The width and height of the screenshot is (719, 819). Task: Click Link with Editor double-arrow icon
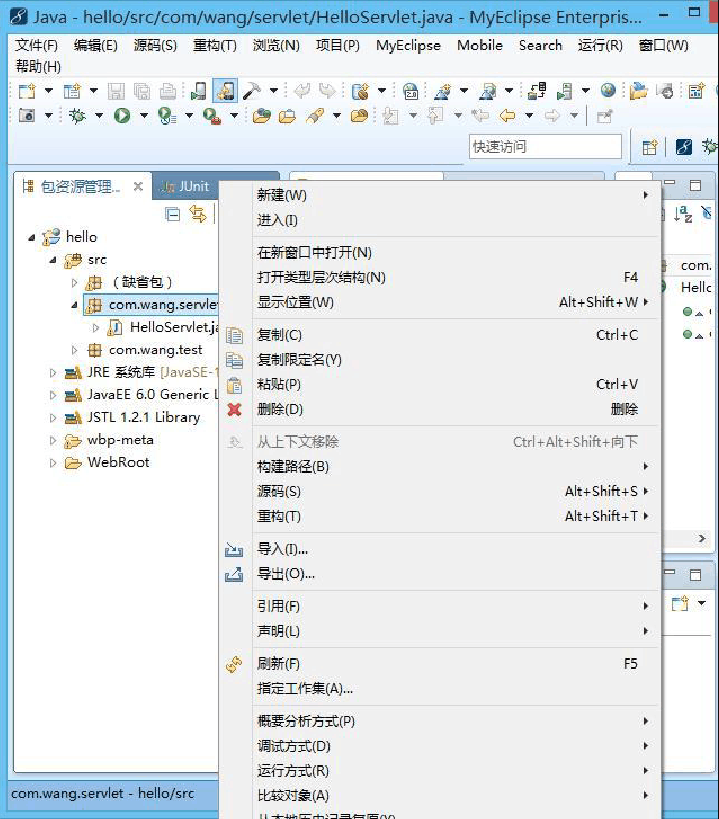pos(198,214)
